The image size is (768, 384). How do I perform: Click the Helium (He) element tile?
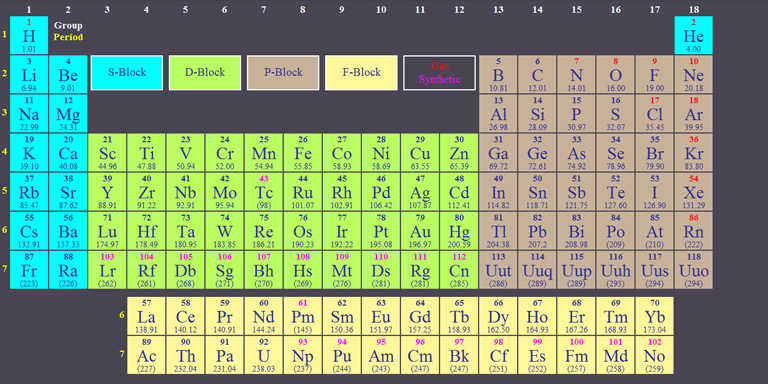tap(694, 35)
